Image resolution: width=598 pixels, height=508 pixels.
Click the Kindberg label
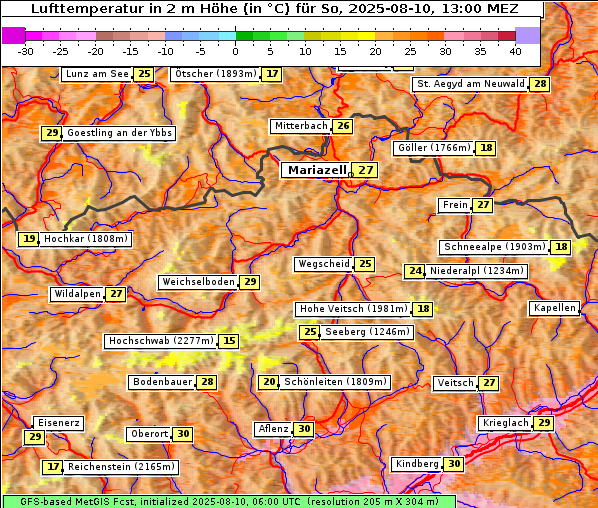417,464
